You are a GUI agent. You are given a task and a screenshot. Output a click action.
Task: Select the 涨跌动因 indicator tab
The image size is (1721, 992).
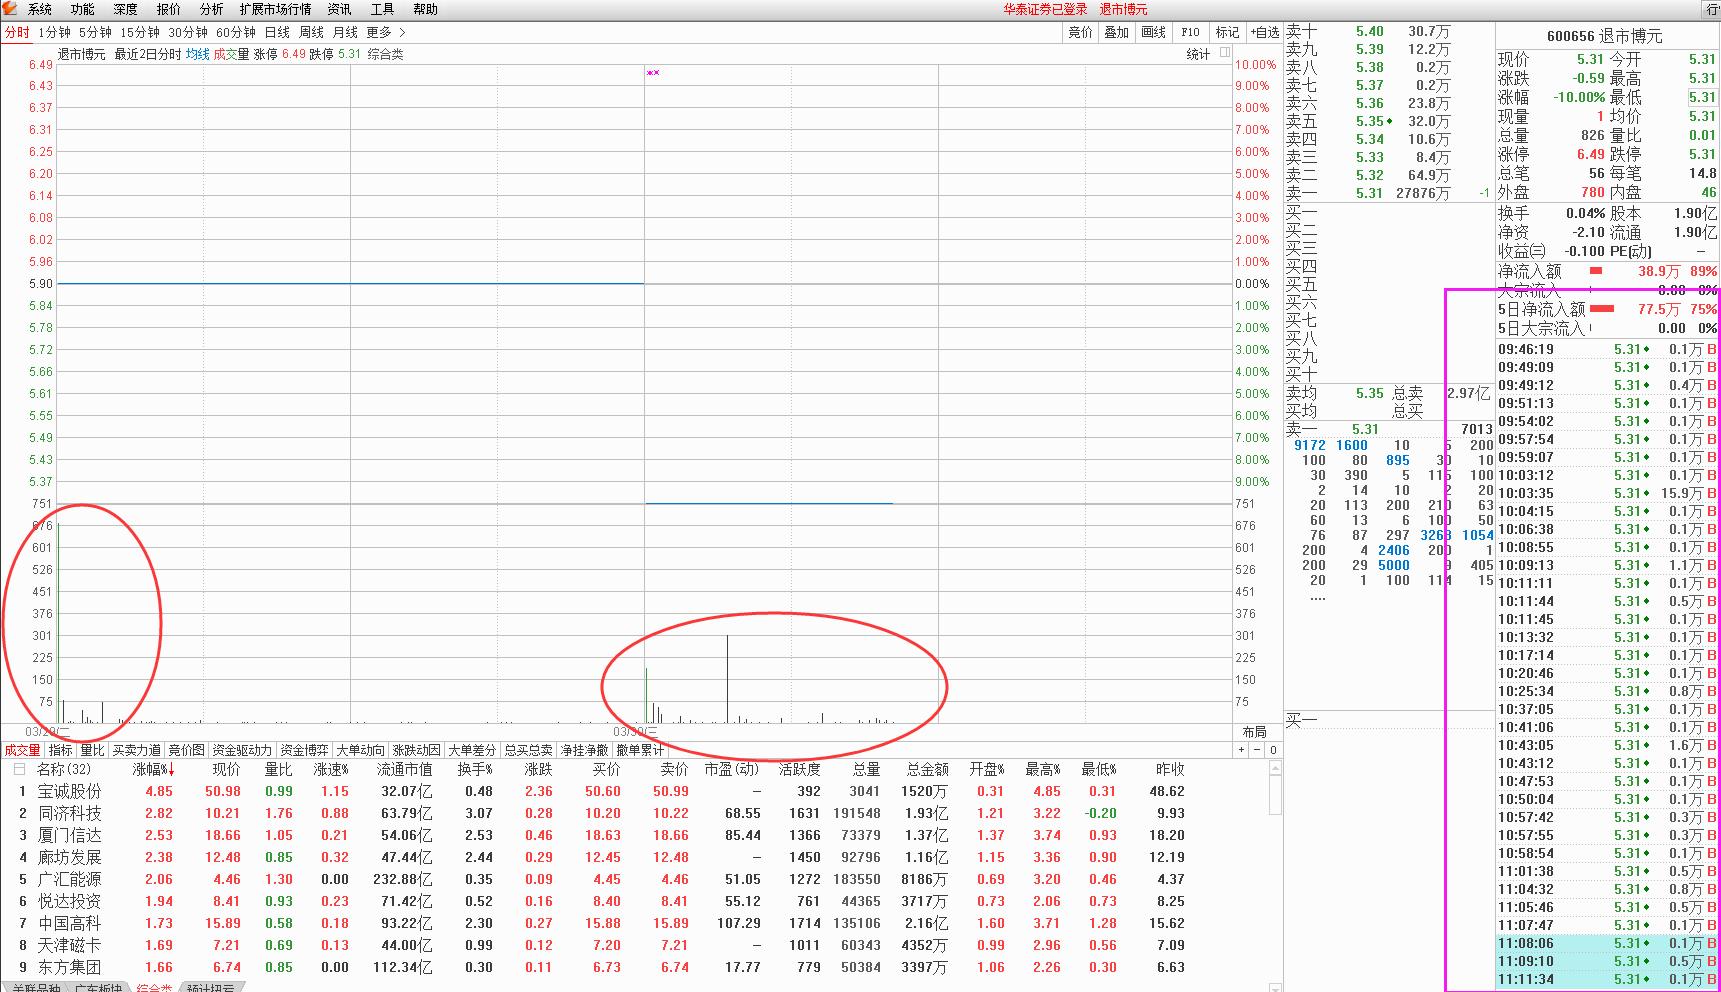click(416, 750)
